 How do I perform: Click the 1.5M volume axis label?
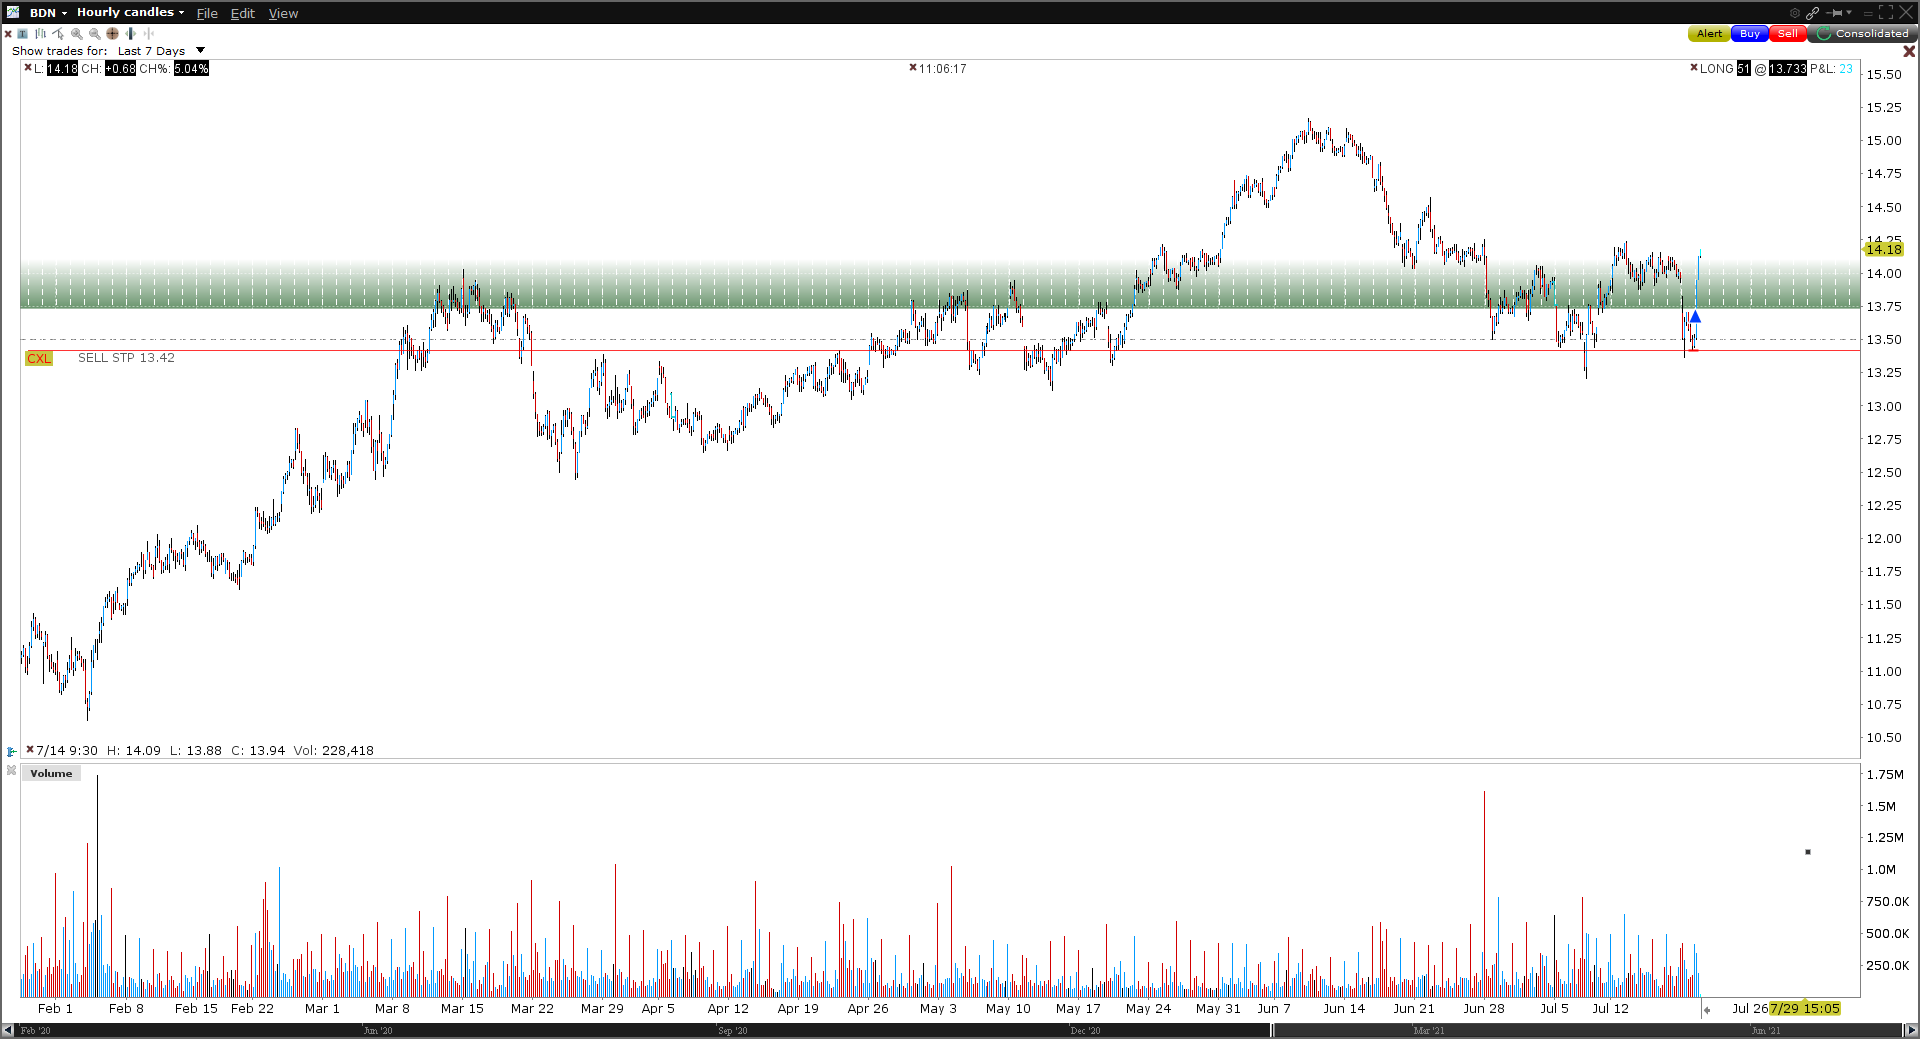point(1881,806)
